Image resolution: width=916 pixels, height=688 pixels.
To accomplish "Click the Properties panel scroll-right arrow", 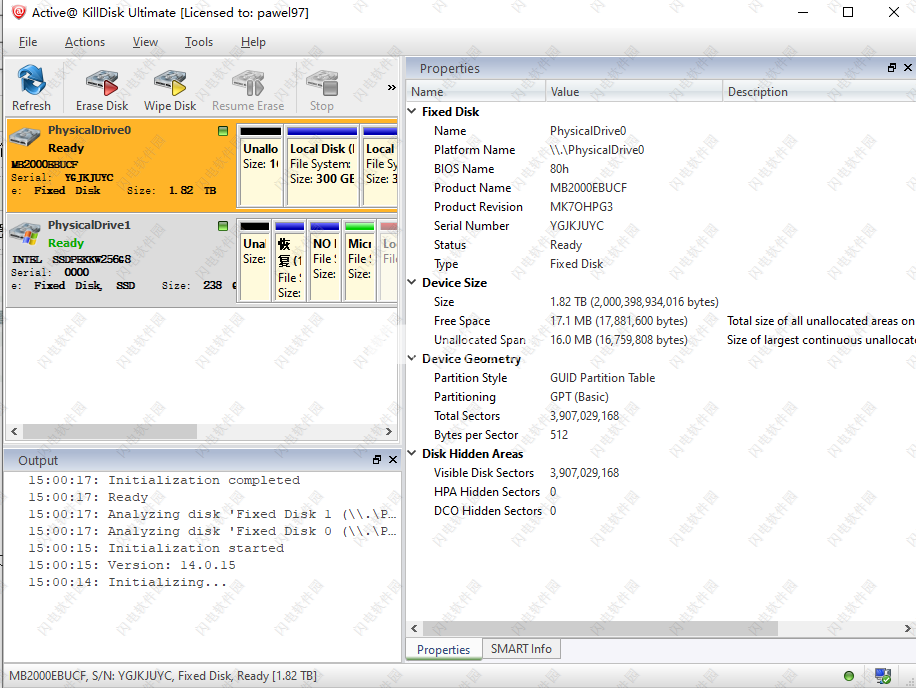I will coord(908,628).
